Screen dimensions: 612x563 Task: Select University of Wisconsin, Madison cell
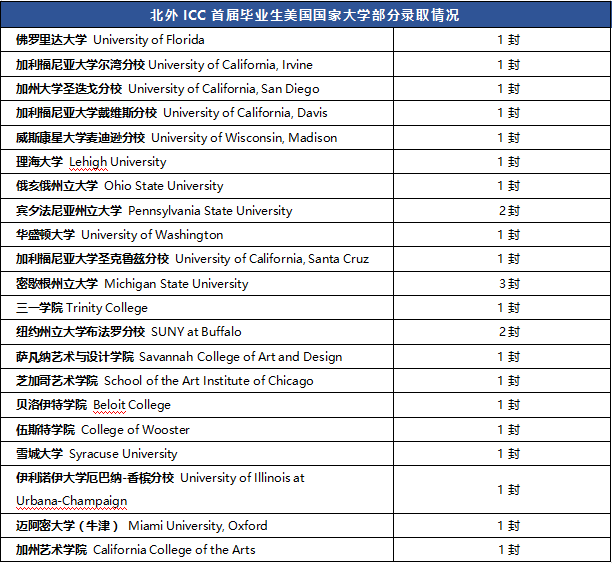197,137
